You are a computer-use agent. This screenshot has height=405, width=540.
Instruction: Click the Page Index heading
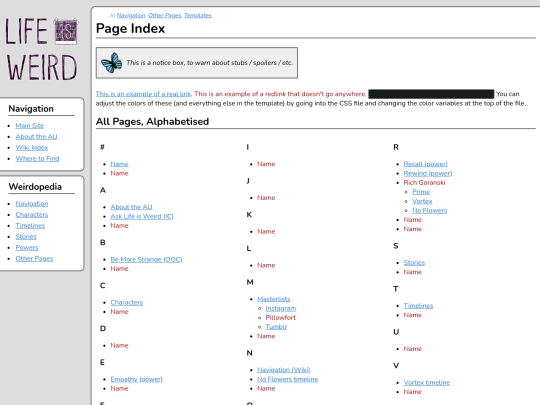click(x=131, y=29)
